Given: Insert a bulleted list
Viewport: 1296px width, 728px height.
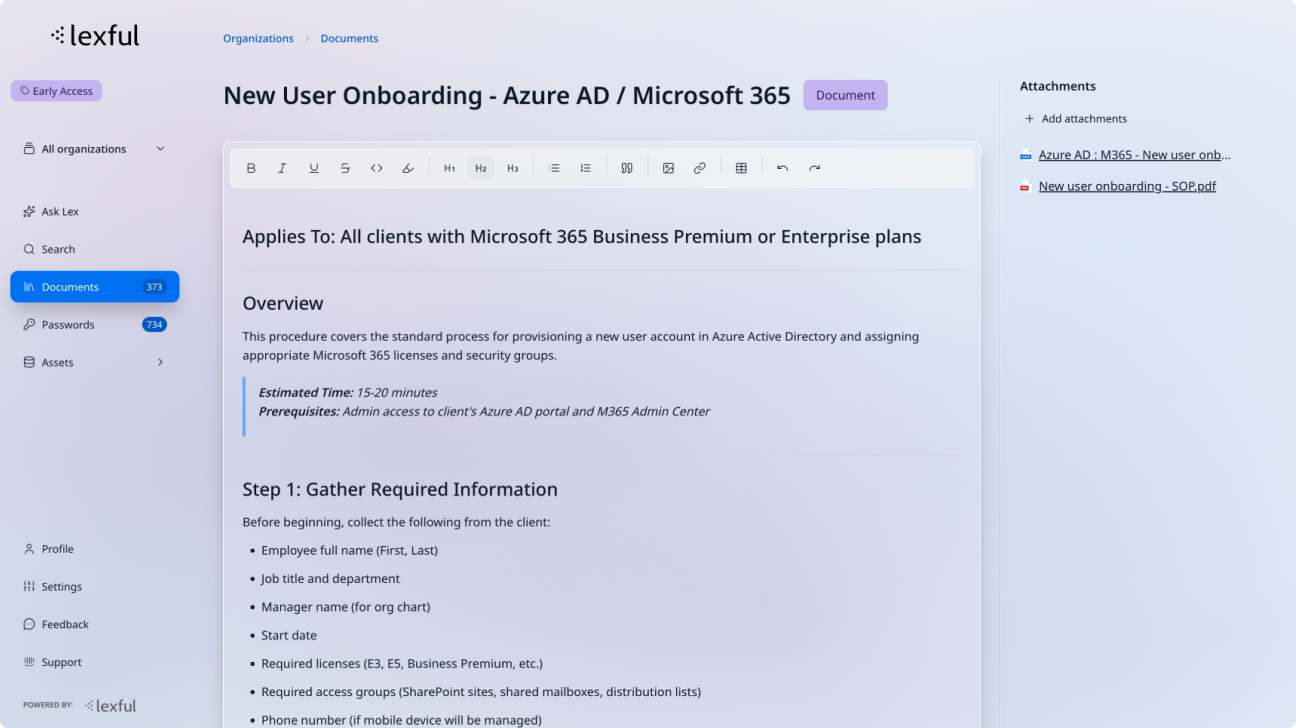Looking at the screenshot, I should [554, 168].
